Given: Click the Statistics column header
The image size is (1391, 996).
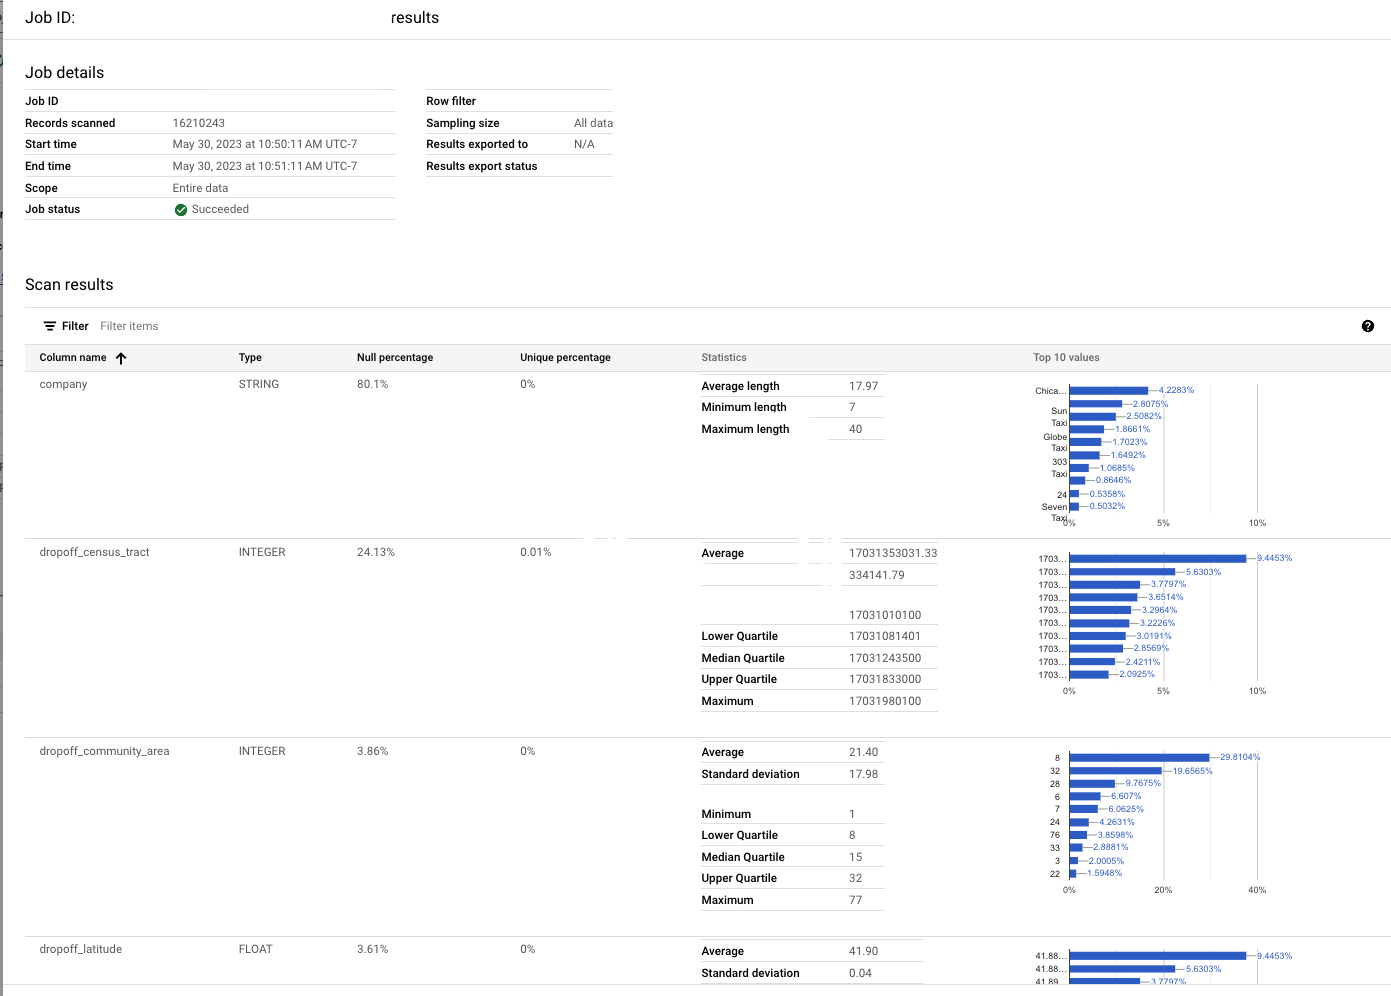Looking at the screenshot, I should point(724,358).
